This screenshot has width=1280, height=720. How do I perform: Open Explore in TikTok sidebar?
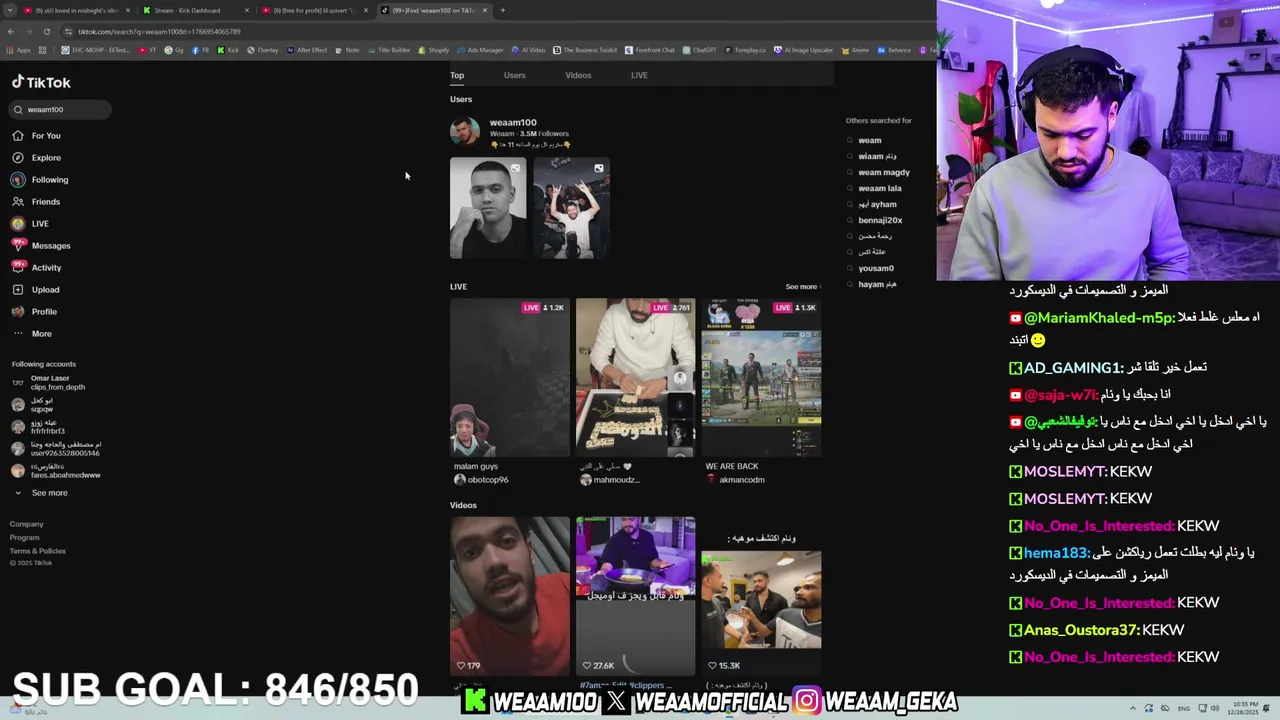37,158
